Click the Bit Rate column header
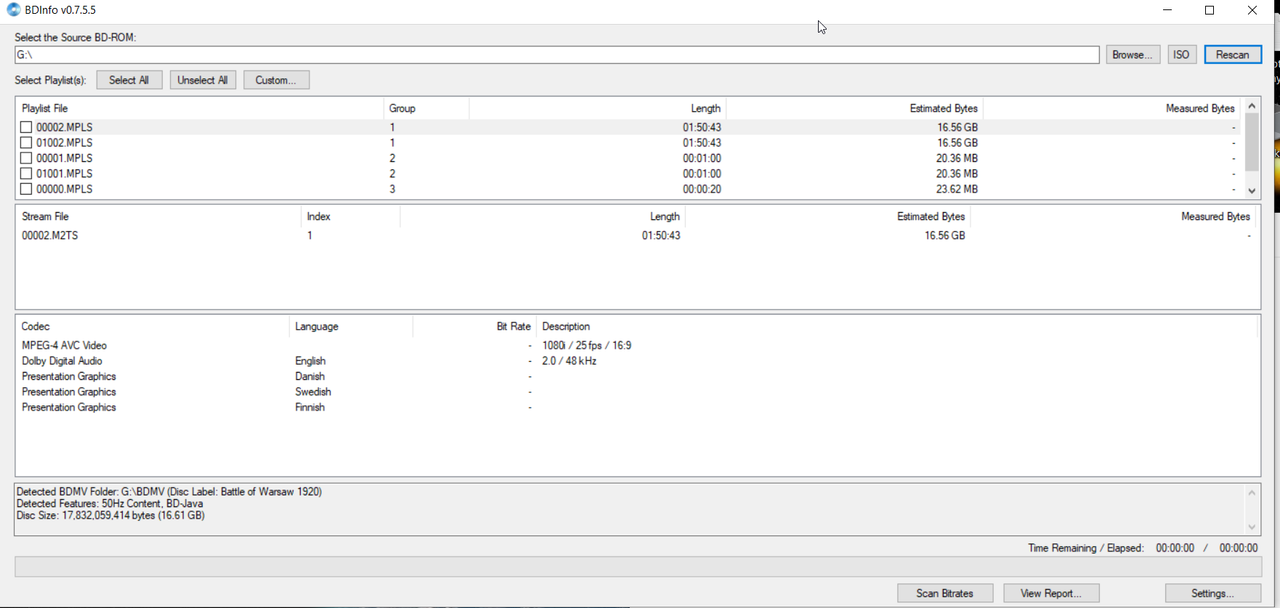This screenshot has width=1280, height=608. click(x=474, y=326)
